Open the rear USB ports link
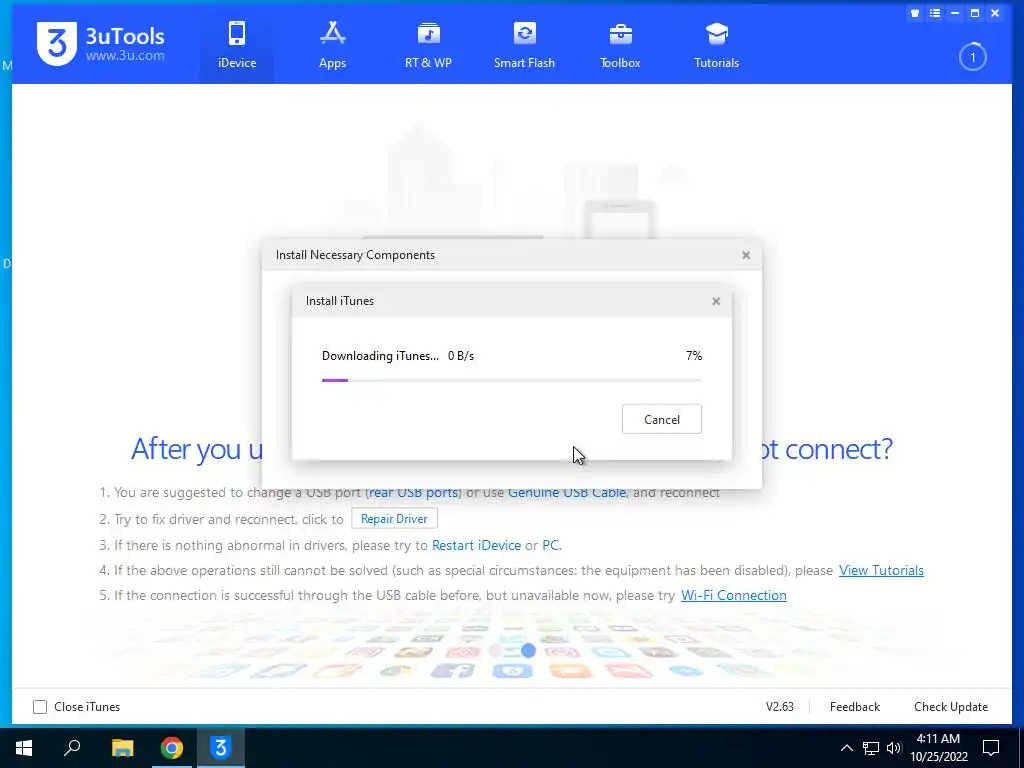This screenshot has height=768, width=1024. coord(414,492)
